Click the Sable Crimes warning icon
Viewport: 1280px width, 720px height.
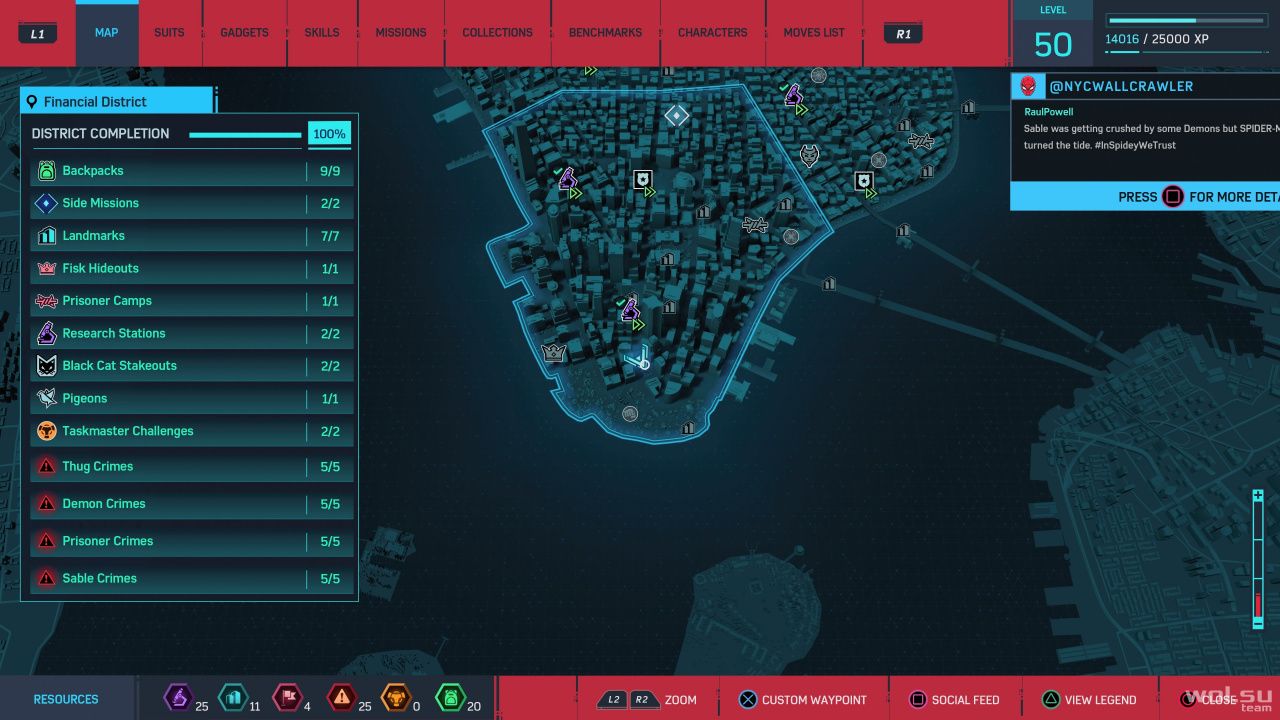pyautogui.click(x=46, y=578)
